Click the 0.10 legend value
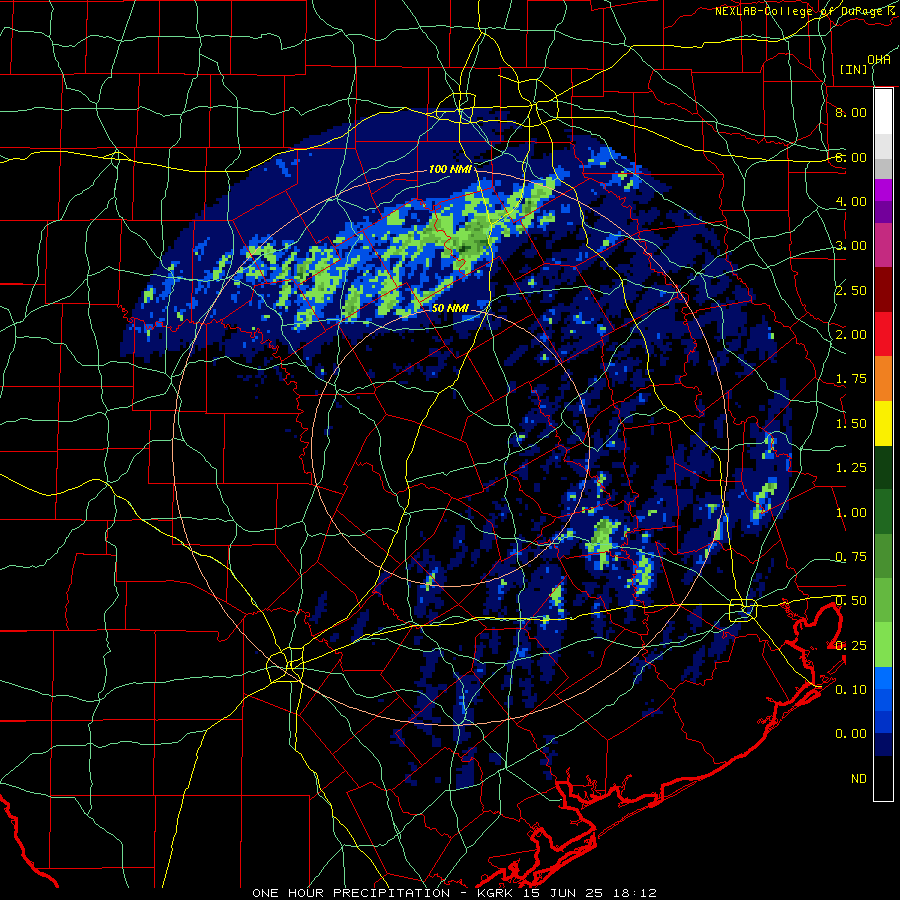Viewport: 900px width, 900px height. 851,690
